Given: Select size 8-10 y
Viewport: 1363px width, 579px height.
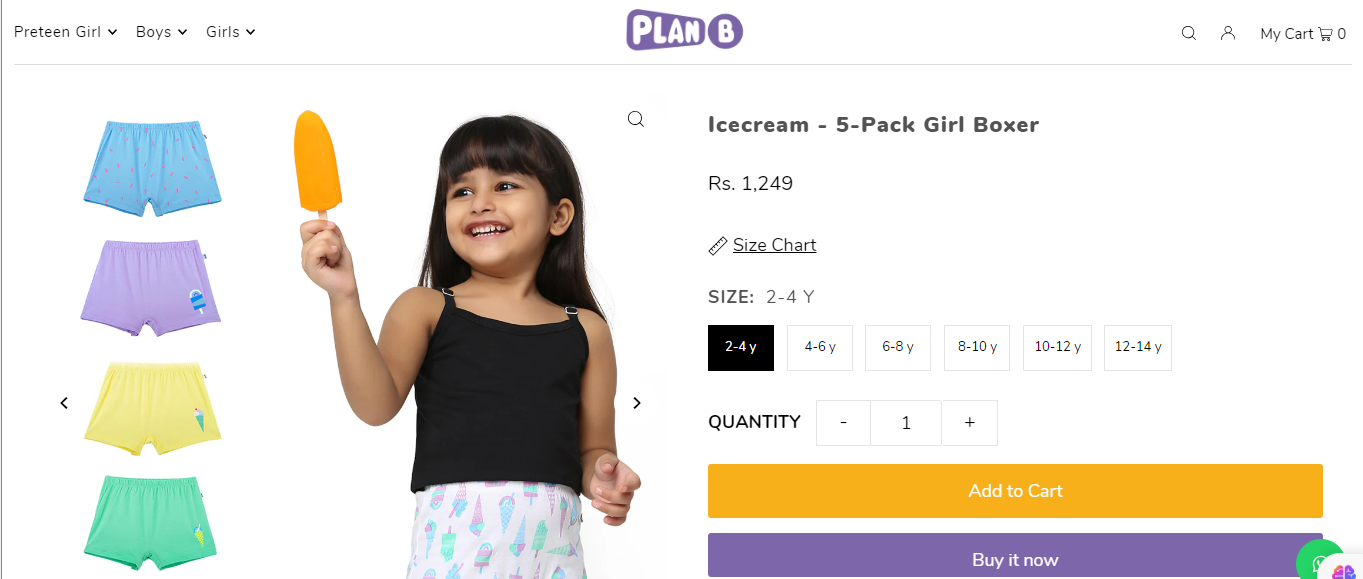Looking at the screenshot, I should coord(977,347).
